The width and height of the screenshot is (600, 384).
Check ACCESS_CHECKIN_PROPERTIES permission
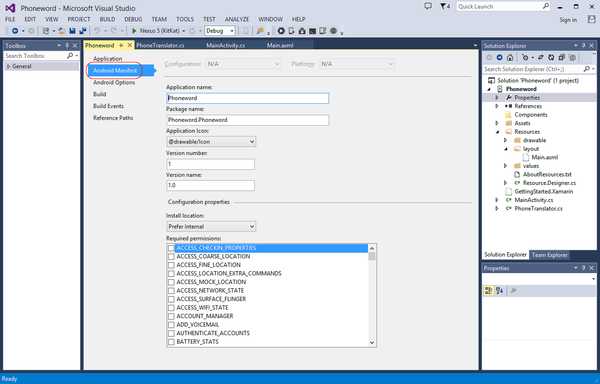coord(171,248)
